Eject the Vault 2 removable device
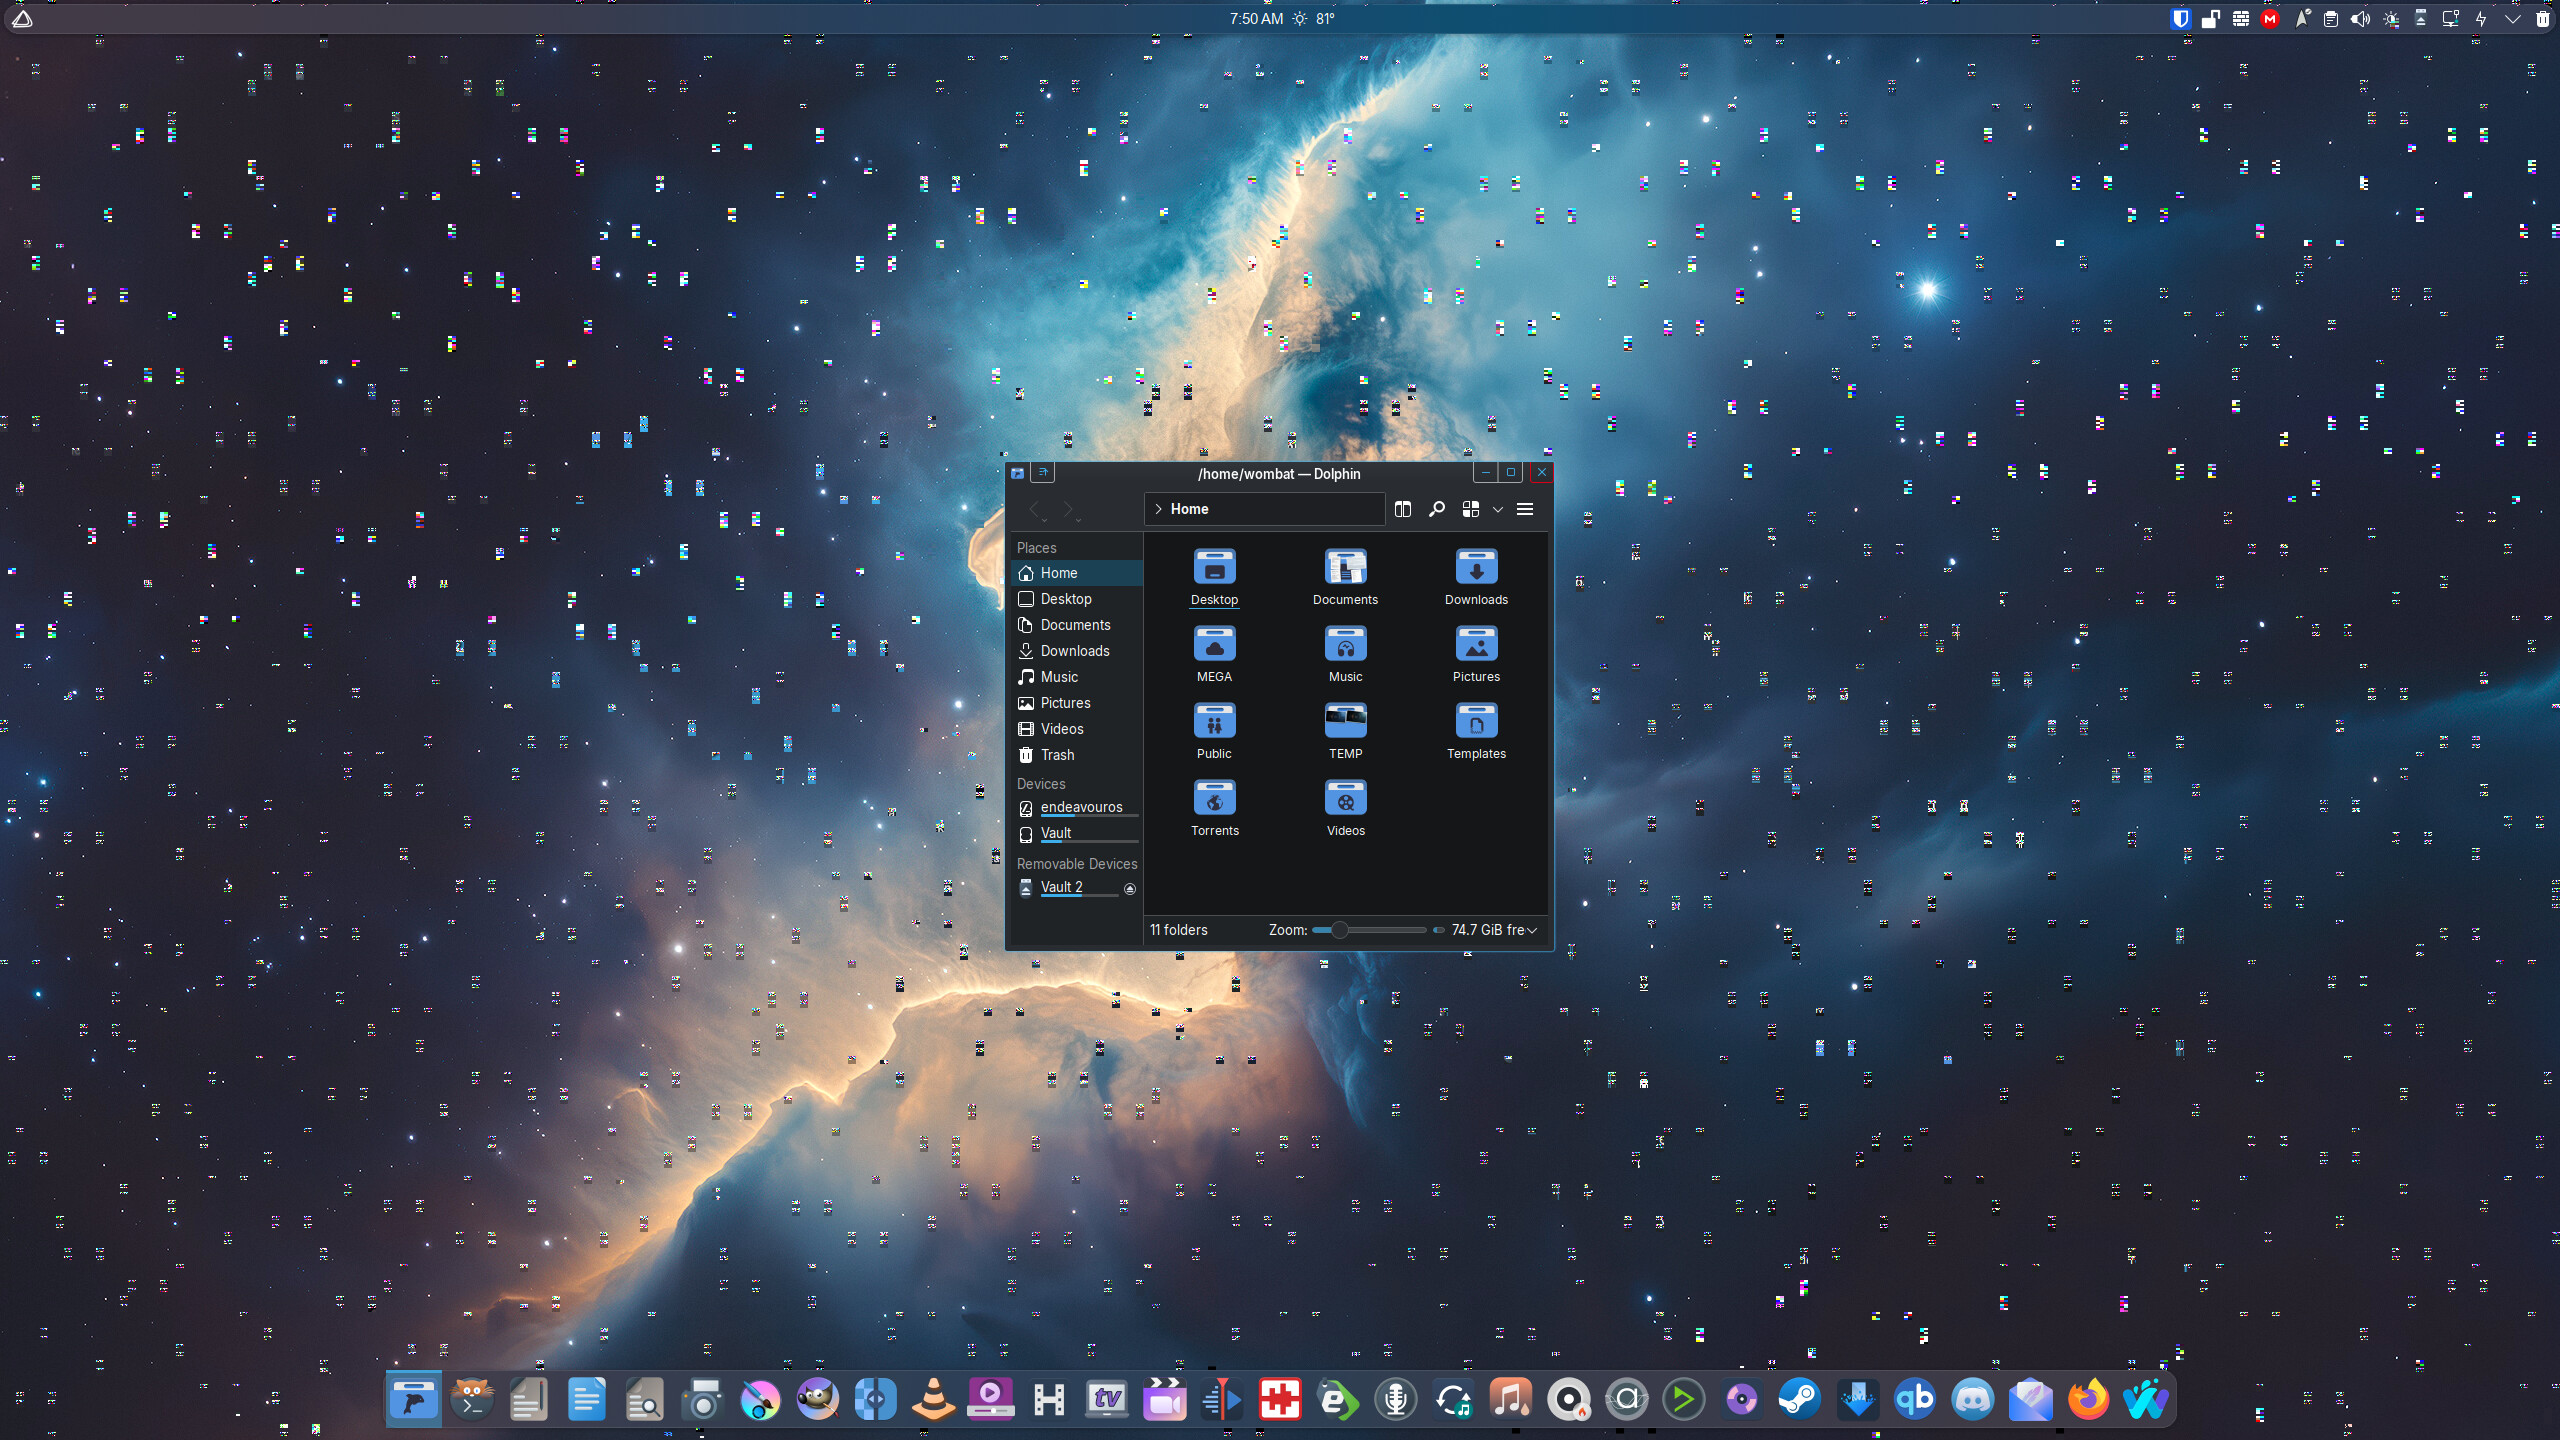Image resolution: width=2560 pixels, height=1440 pixels. 1129,888
